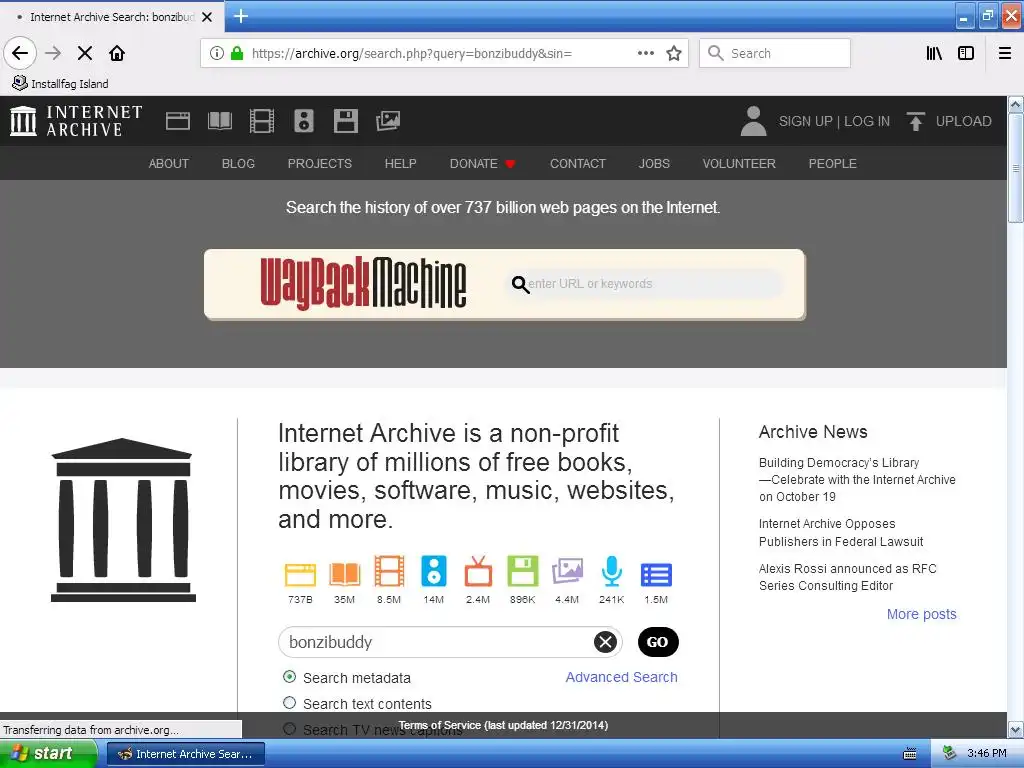Select Search text contents radio option
1024x768 pixels.
[x=289, y=703]
